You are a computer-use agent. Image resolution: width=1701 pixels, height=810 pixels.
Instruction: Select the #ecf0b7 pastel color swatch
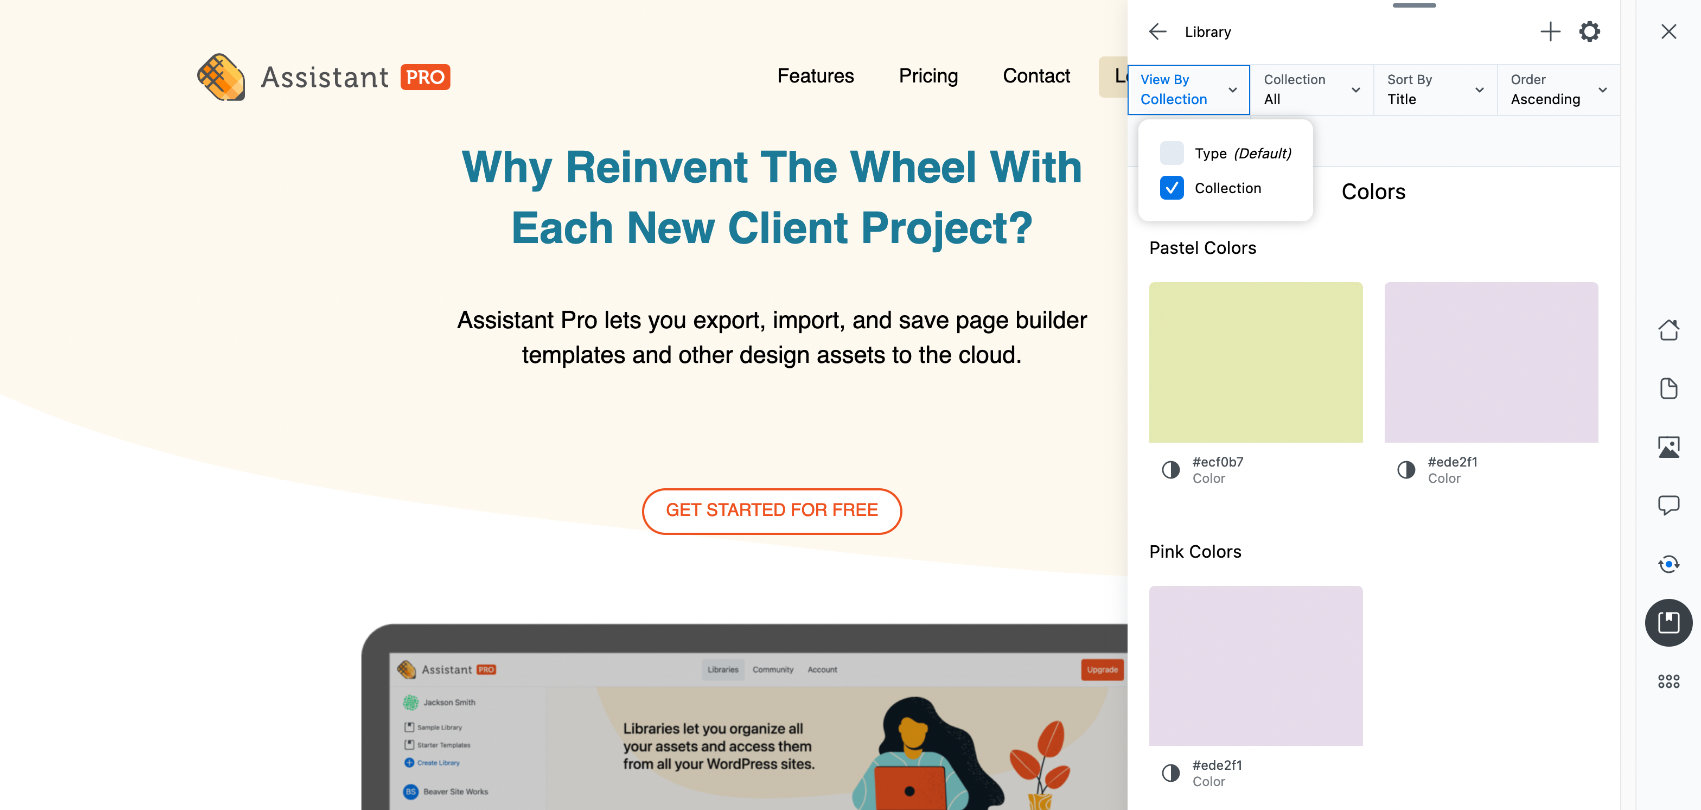(1255, 362)
